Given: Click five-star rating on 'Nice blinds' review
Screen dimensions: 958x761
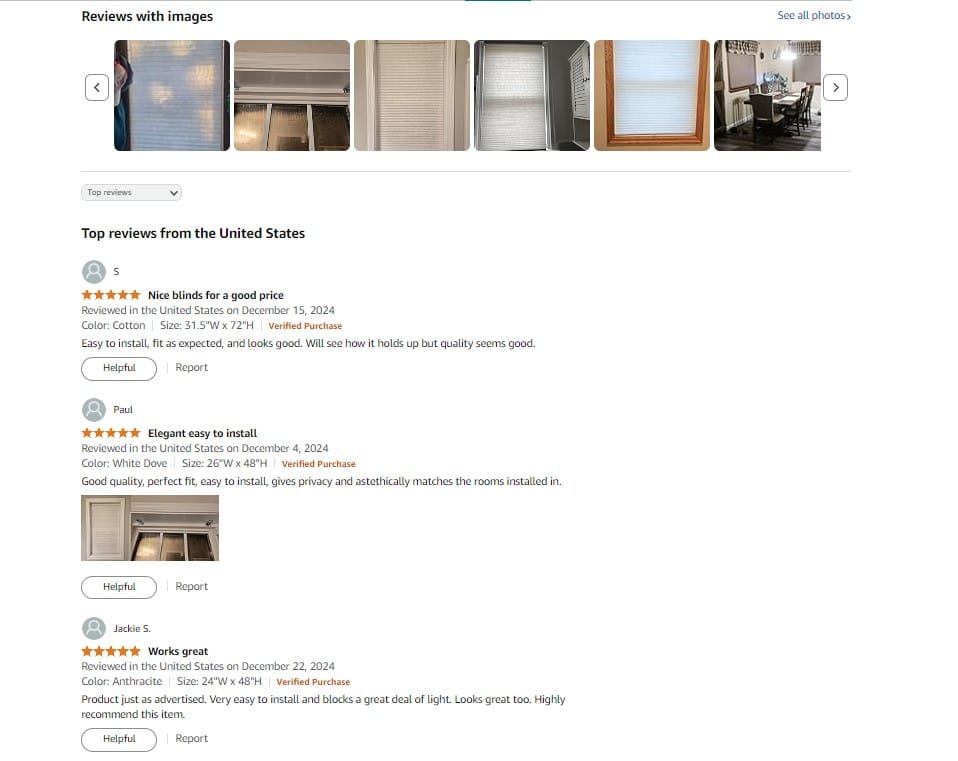Looking at the screenshot, I should click(x=111, y=295).
